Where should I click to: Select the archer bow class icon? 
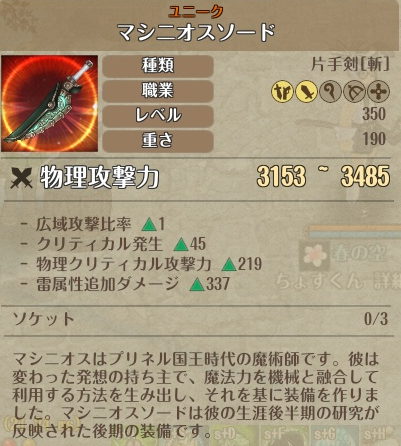(354, 91)
